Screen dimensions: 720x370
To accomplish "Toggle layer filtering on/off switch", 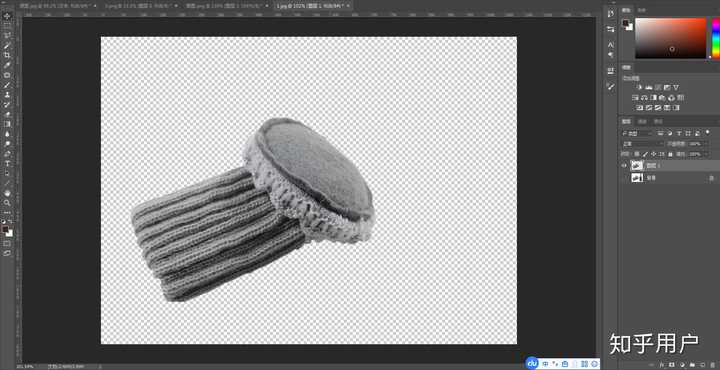I will click(x=707, y=133).
